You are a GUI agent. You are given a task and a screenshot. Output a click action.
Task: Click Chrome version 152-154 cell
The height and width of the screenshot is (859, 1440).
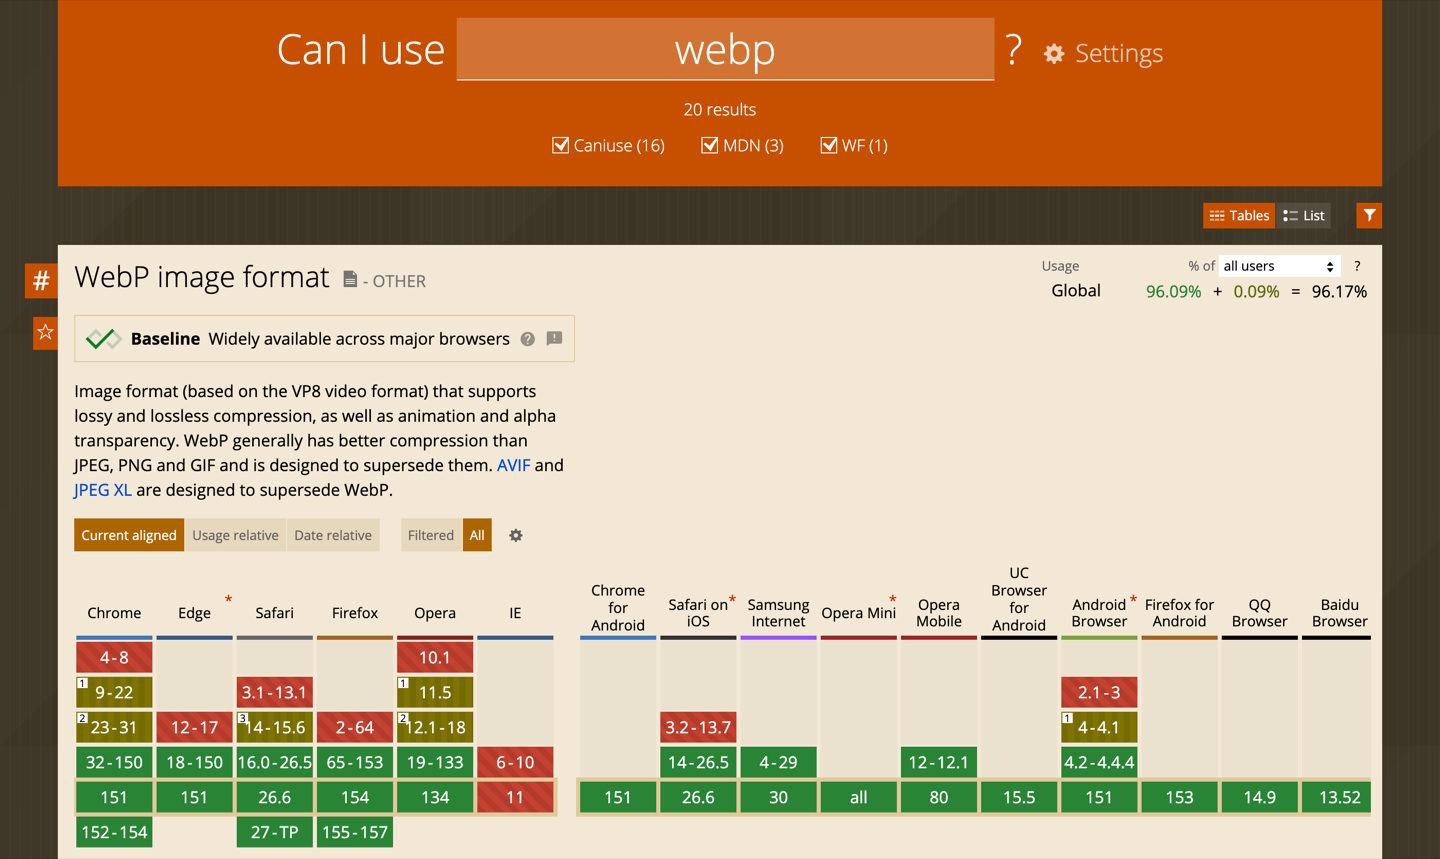point(114,832)
